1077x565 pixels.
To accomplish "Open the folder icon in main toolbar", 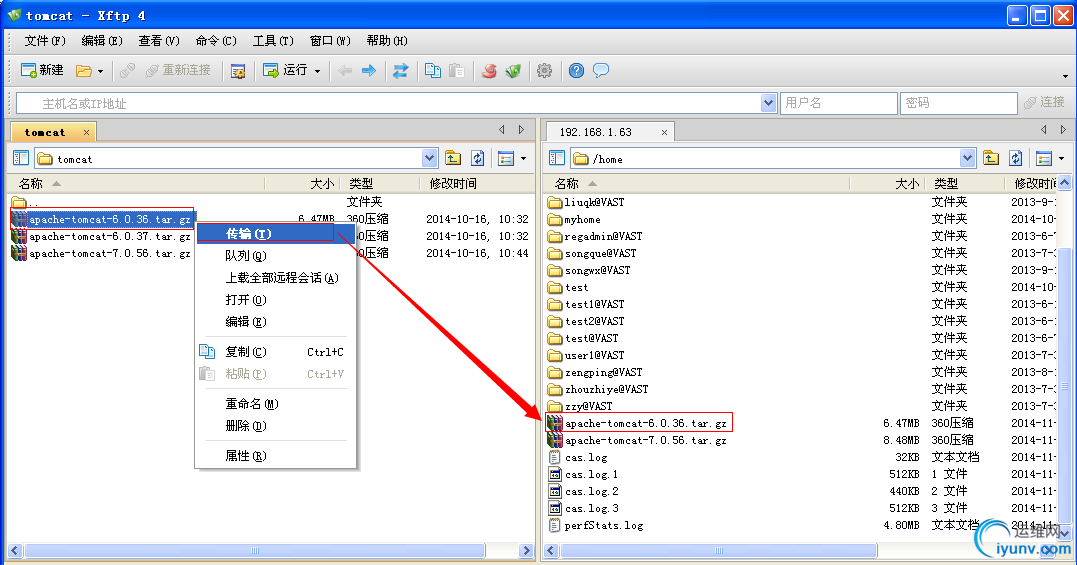I will pos(84,70).
